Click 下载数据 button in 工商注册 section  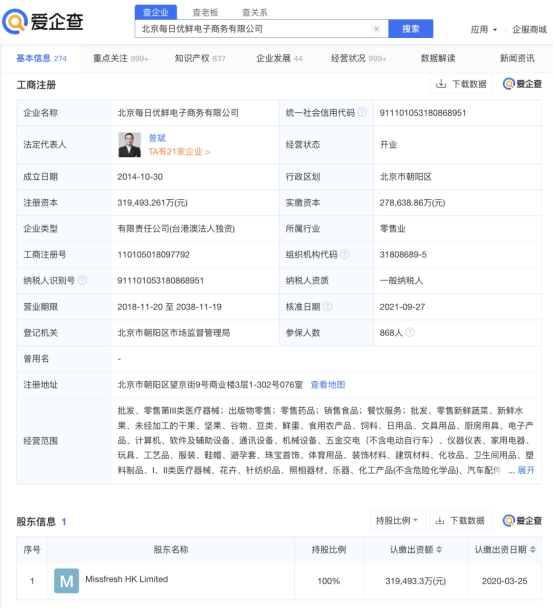coord(461,84)
